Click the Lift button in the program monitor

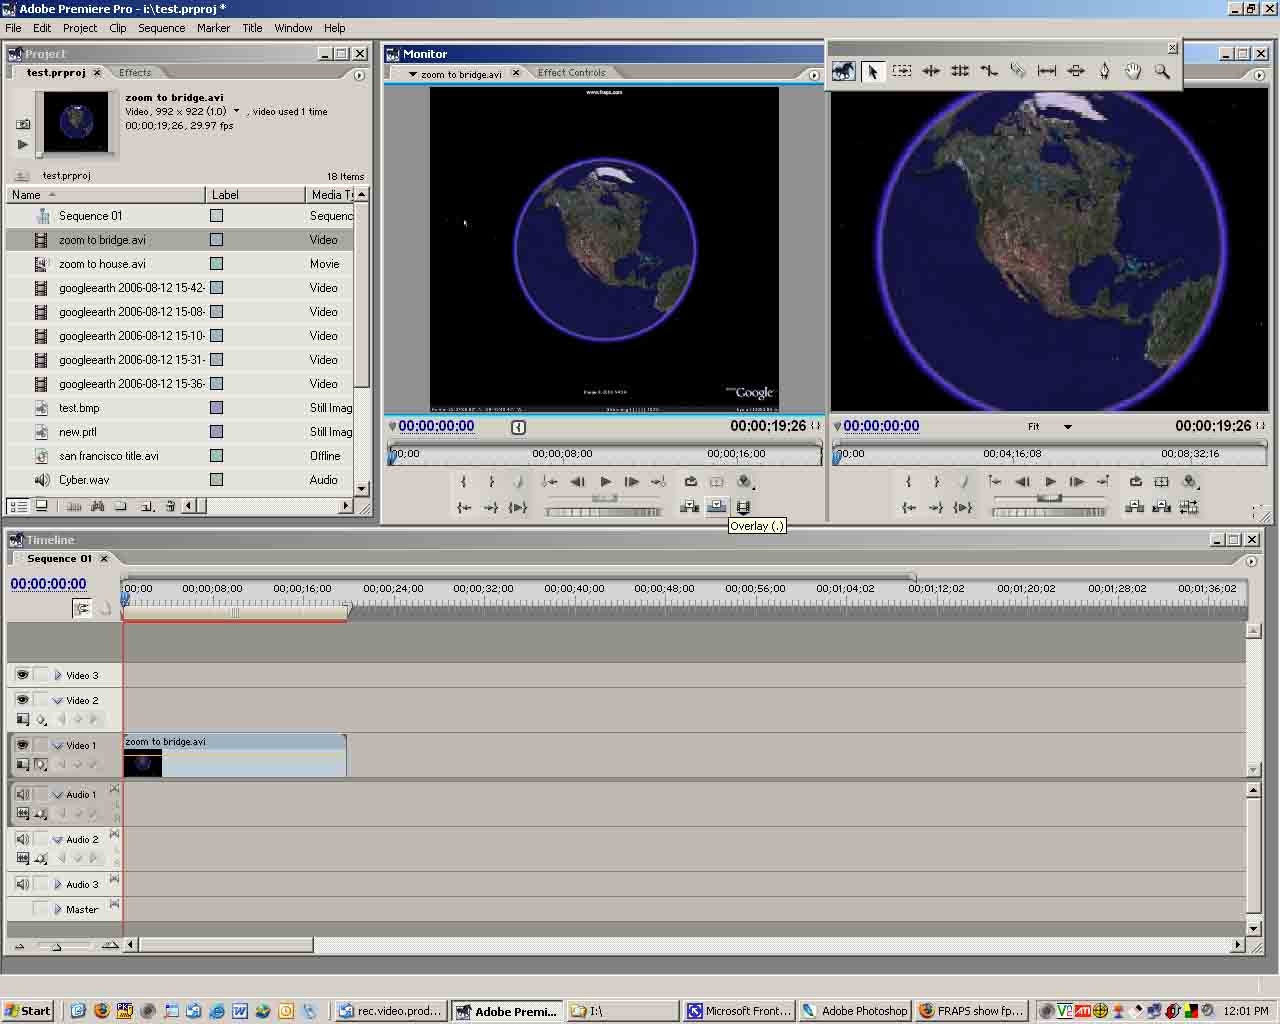(1134, 507)
